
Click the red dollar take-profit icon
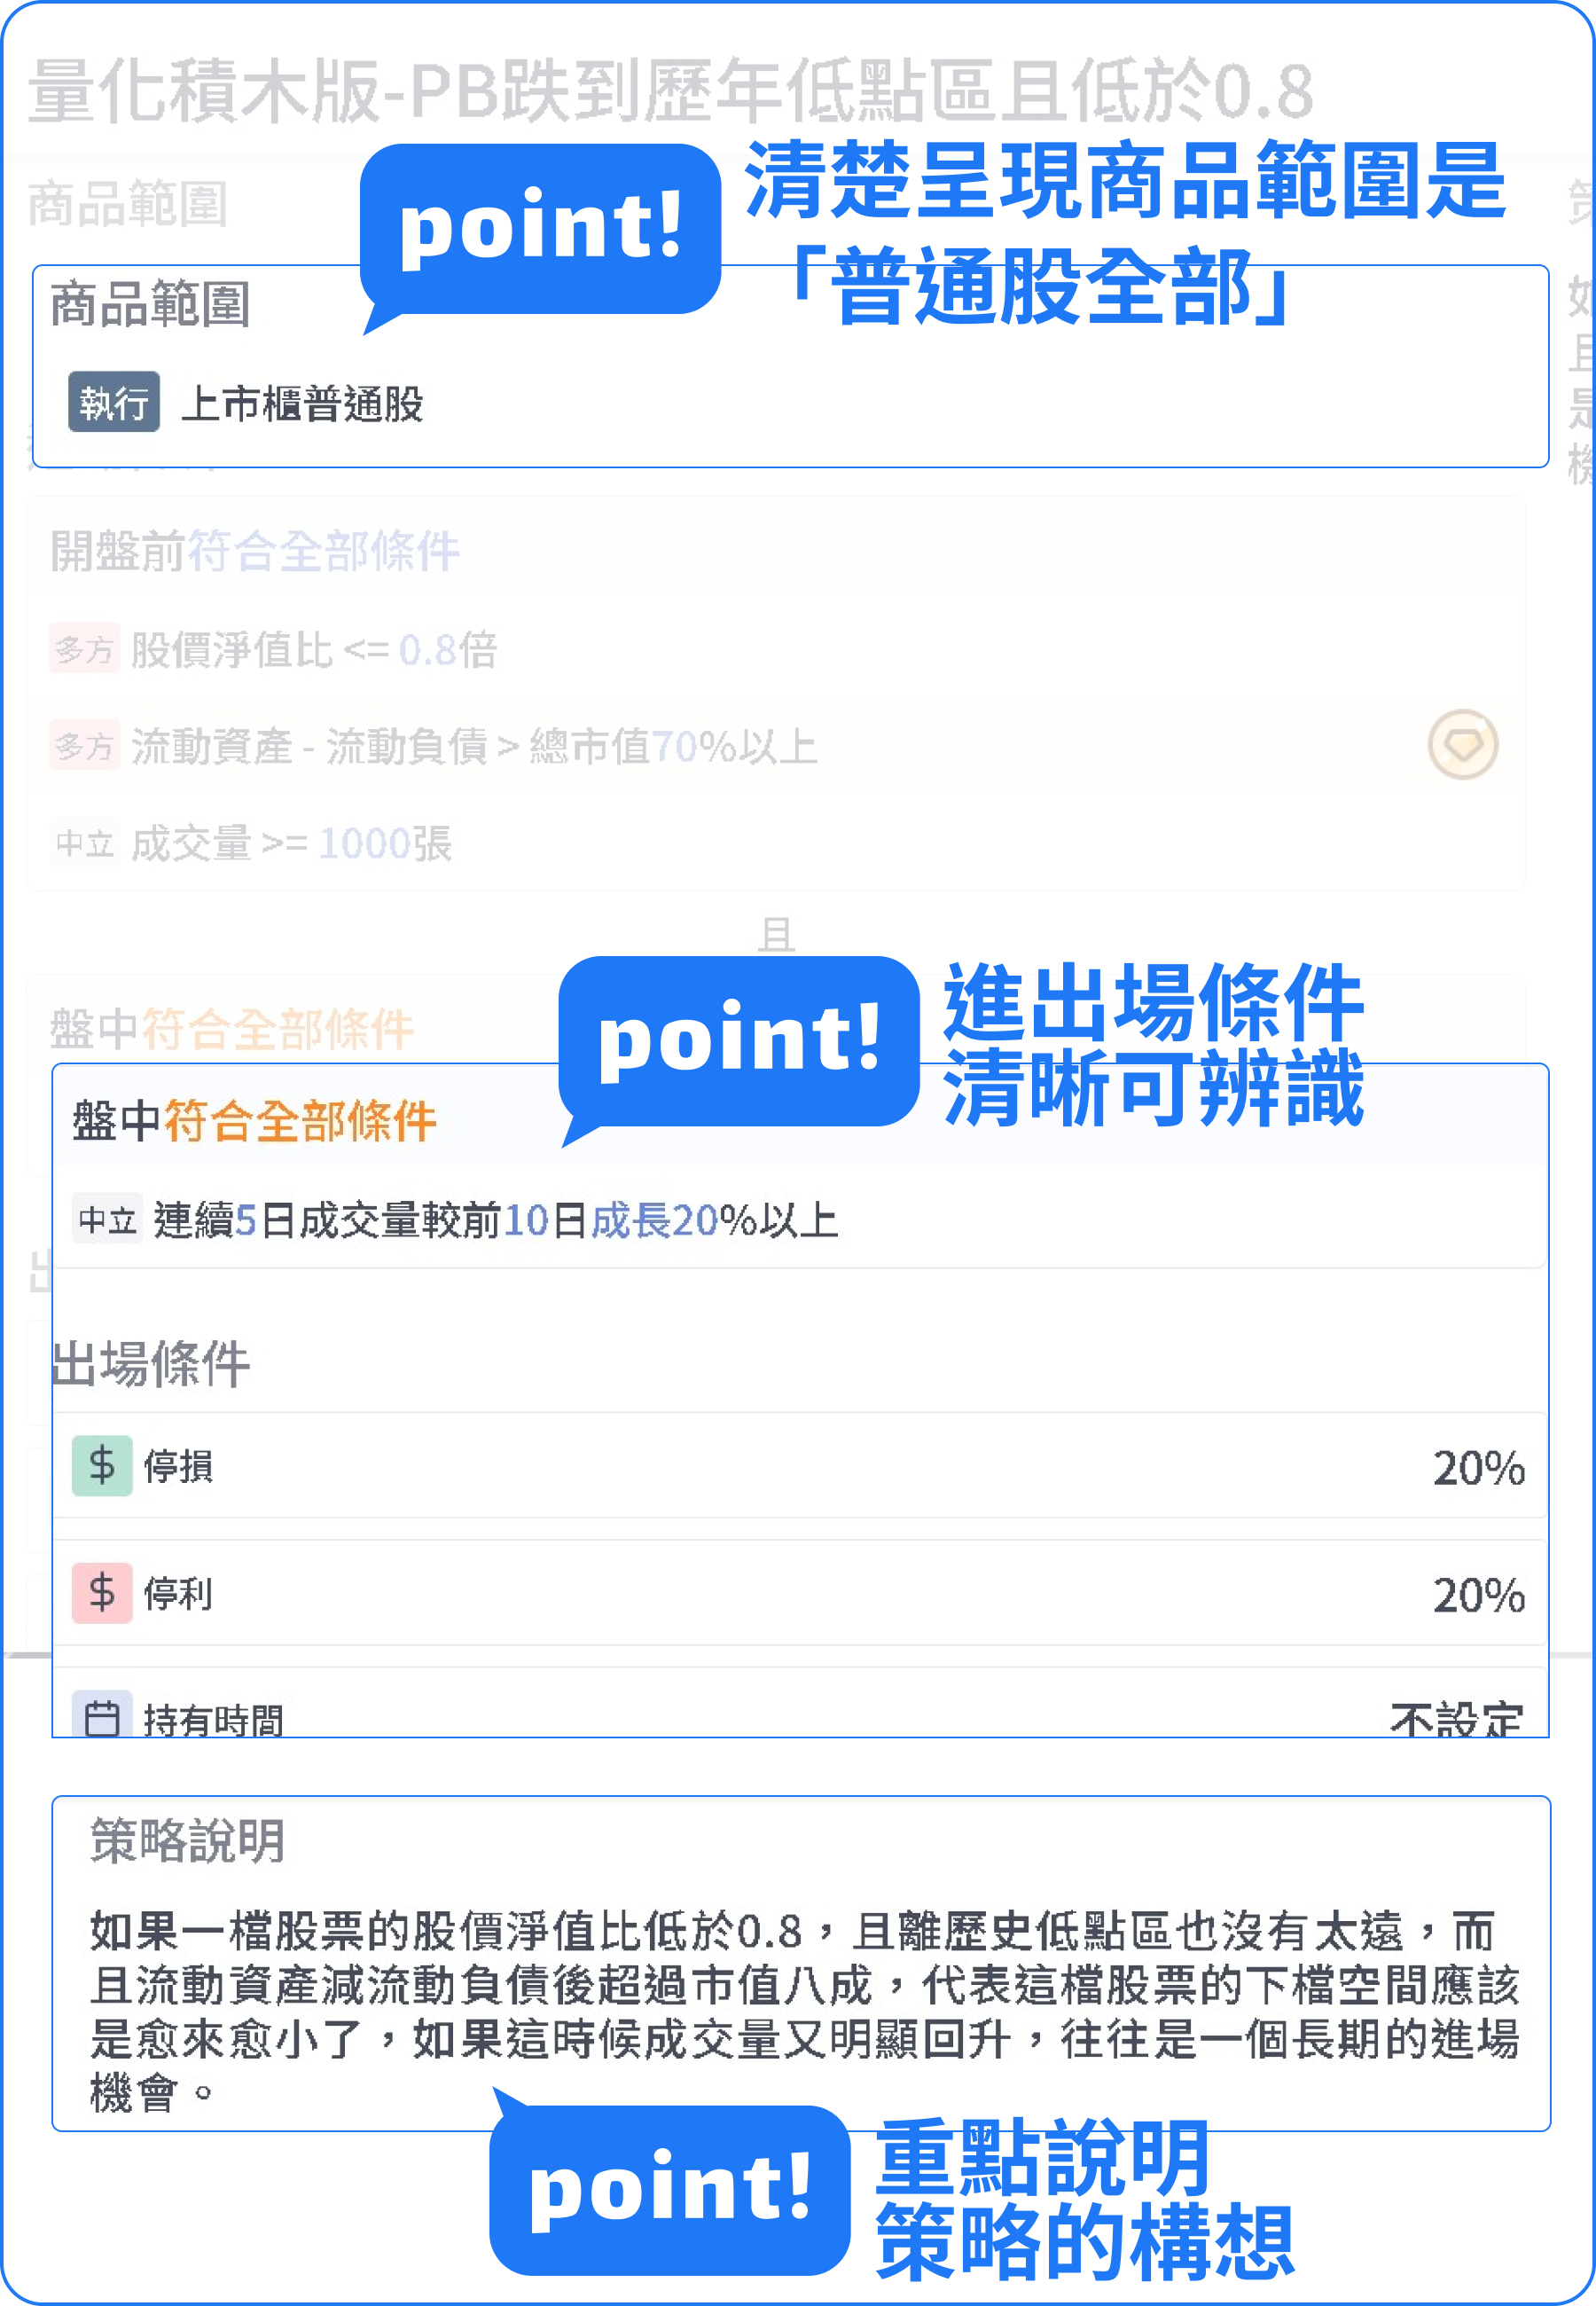click(x=101, y=1593)
